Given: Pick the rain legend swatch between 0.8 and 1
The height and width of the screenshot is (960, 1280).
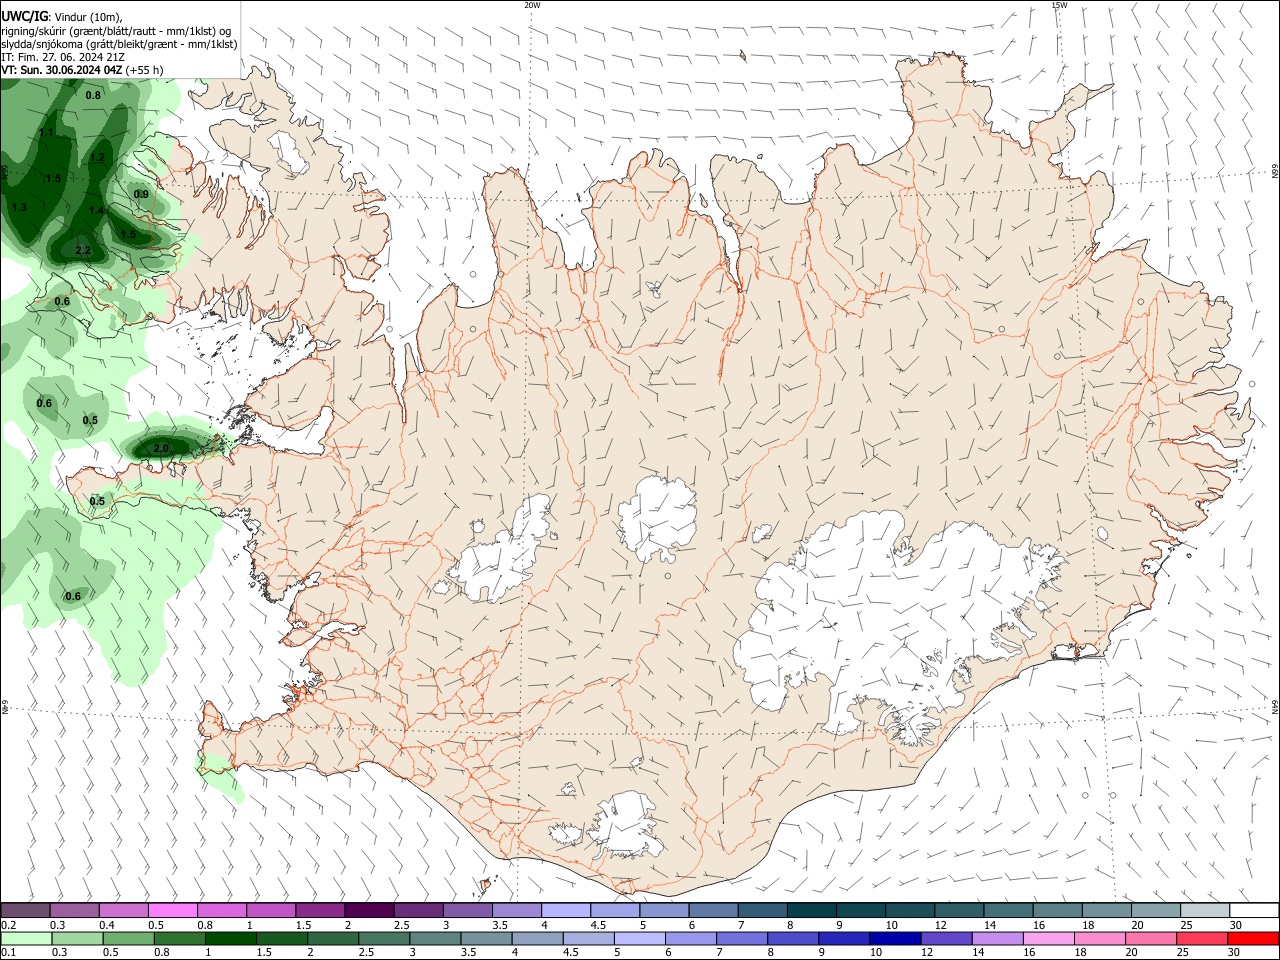Looking at the screenshot, I should [180, 939].
